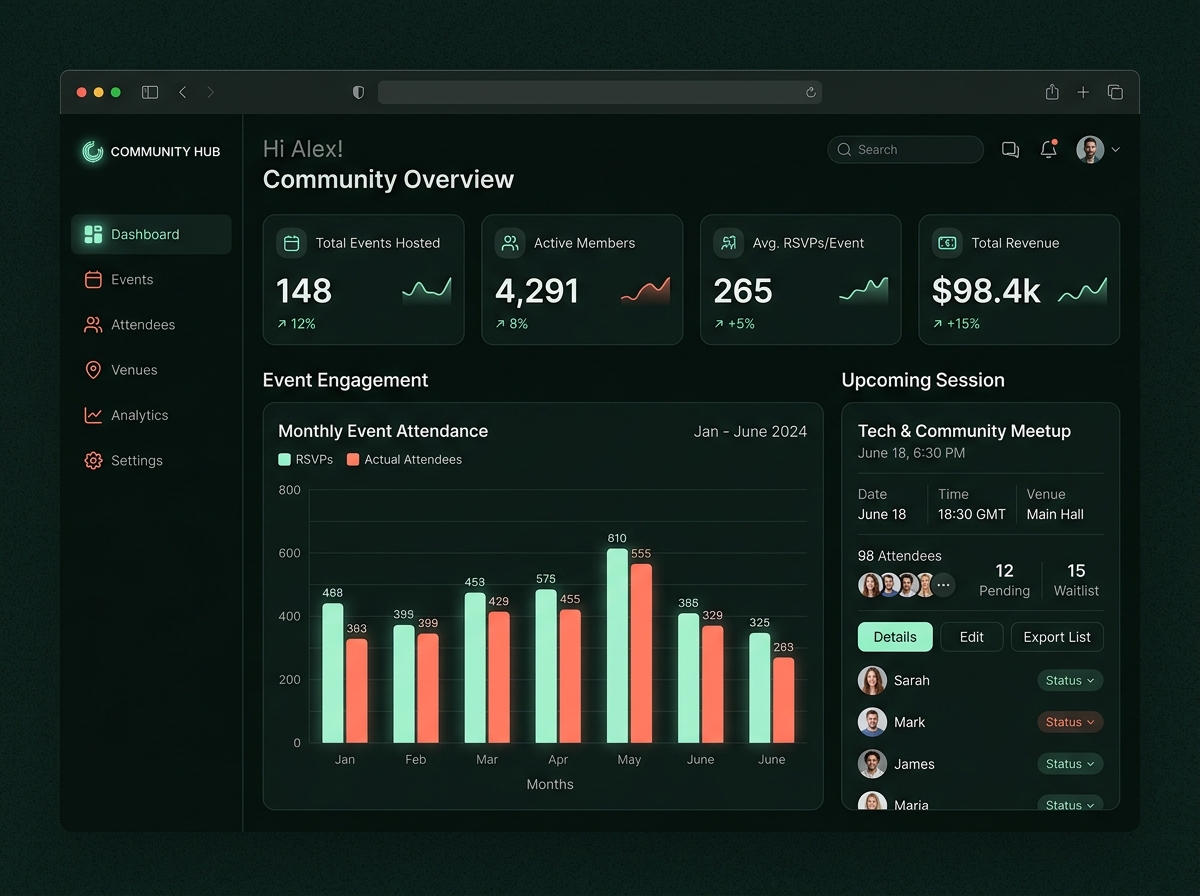Click the 18:30 GMT time value

972,515
